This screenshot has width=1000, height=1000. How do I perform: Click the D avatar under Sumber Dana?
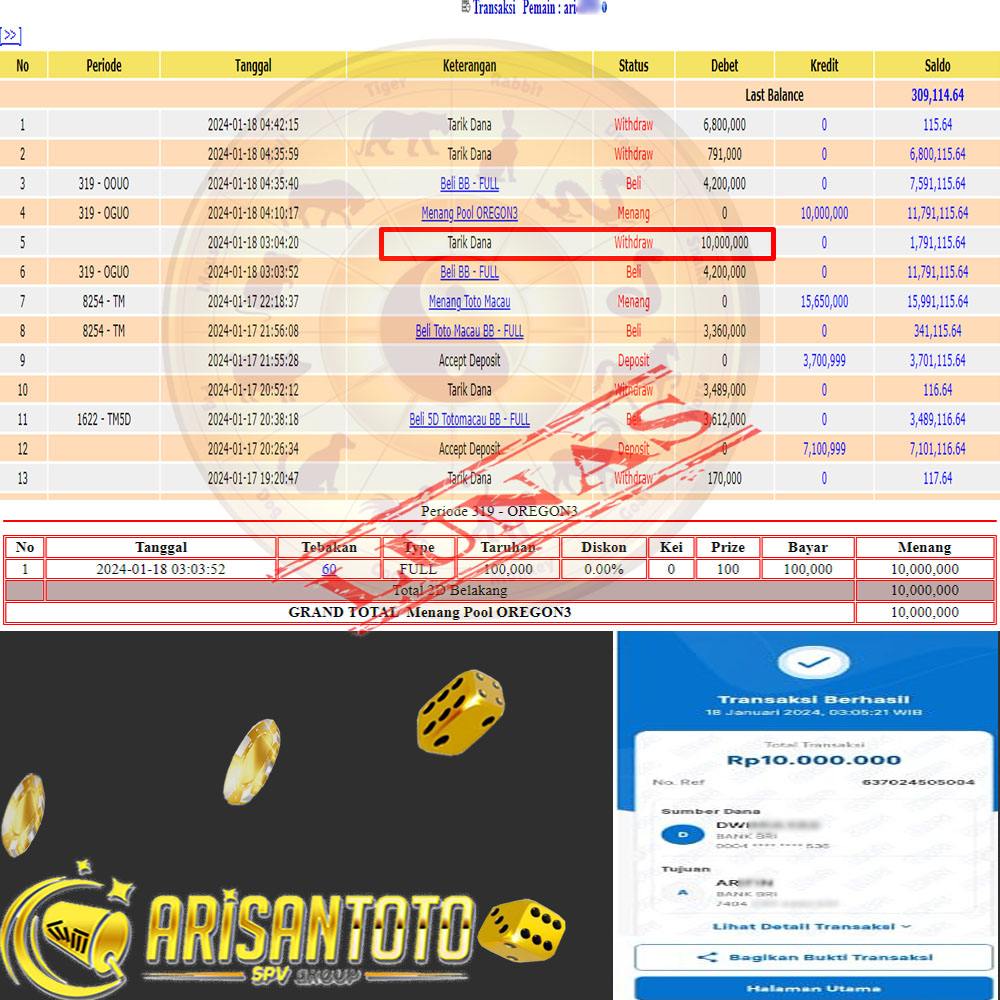pos(682,834)
